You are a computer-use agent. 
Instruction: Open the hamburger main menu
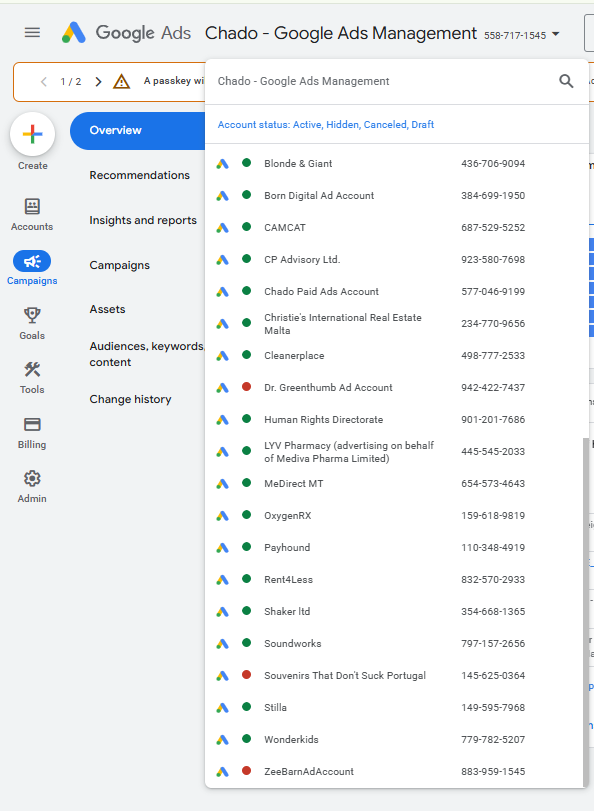32,33
